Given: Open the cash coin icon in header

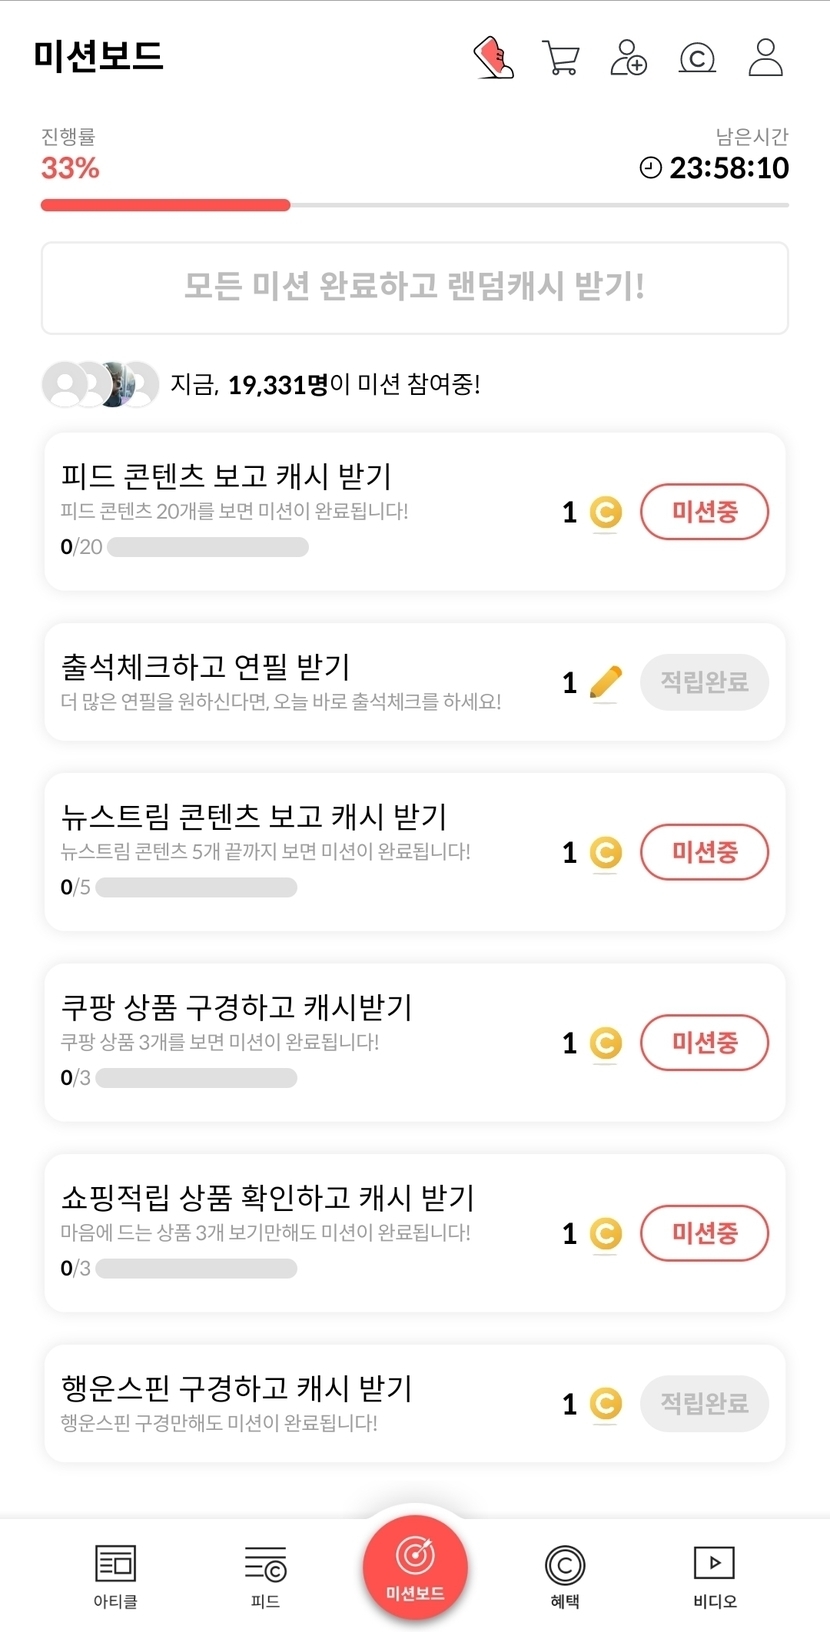Looking at the screenshot, I should point(697,58).
